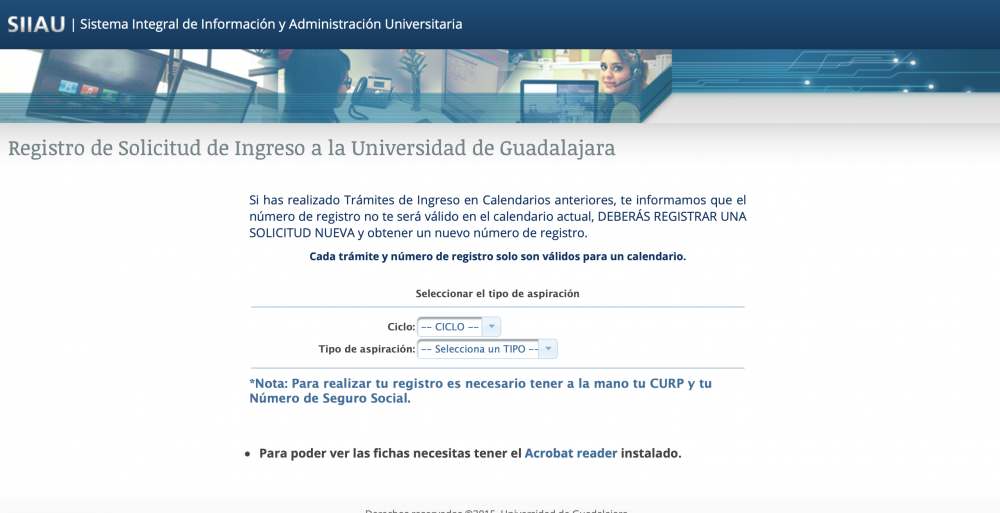1000x513 pixels.
Task: Click 'Seleccionar el tipo de aspiración' label
Action: (x=497, y=294)
